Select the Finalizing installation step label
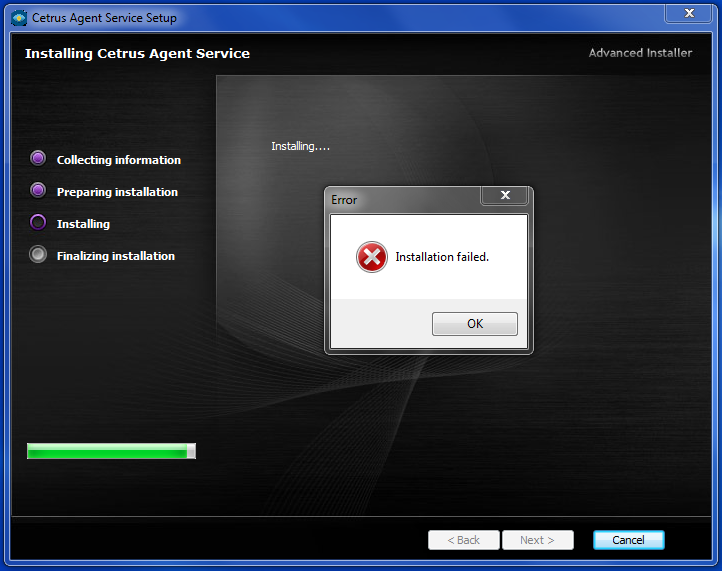 (x=116, y=256)
